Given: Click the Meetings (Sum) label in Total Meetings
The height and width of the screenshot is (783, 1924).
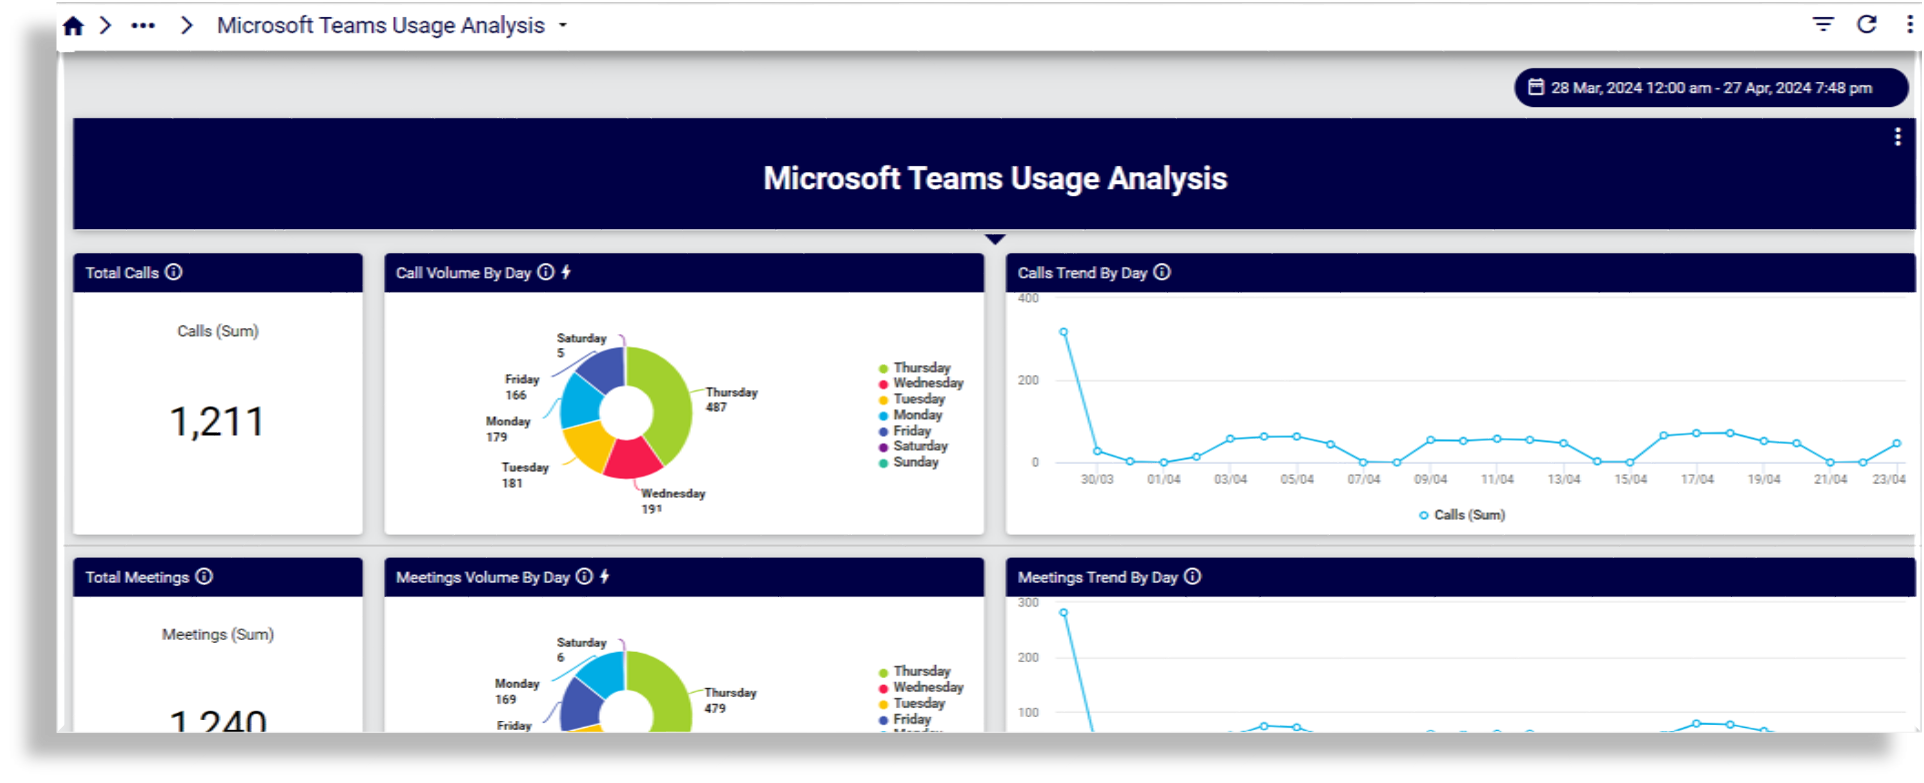Looking at the screenshot, I should (x=218, y=634).
